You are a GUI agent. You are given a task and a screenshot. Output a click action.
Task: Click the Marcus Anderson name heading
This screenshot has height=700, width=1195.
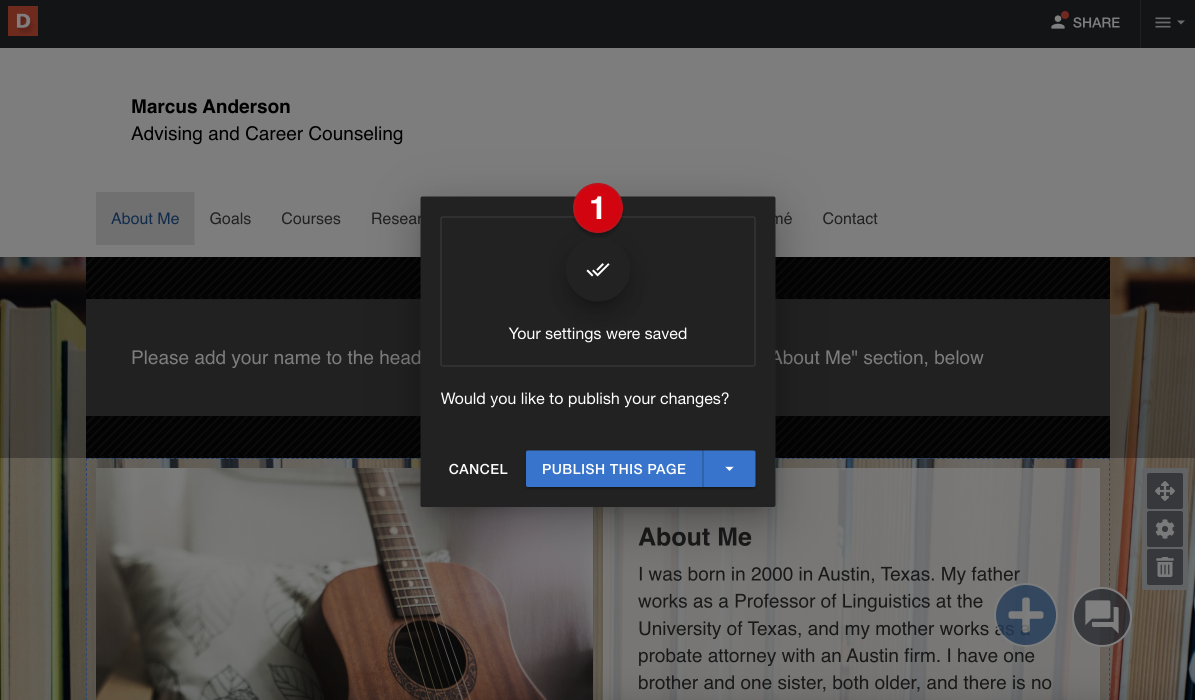210,107
